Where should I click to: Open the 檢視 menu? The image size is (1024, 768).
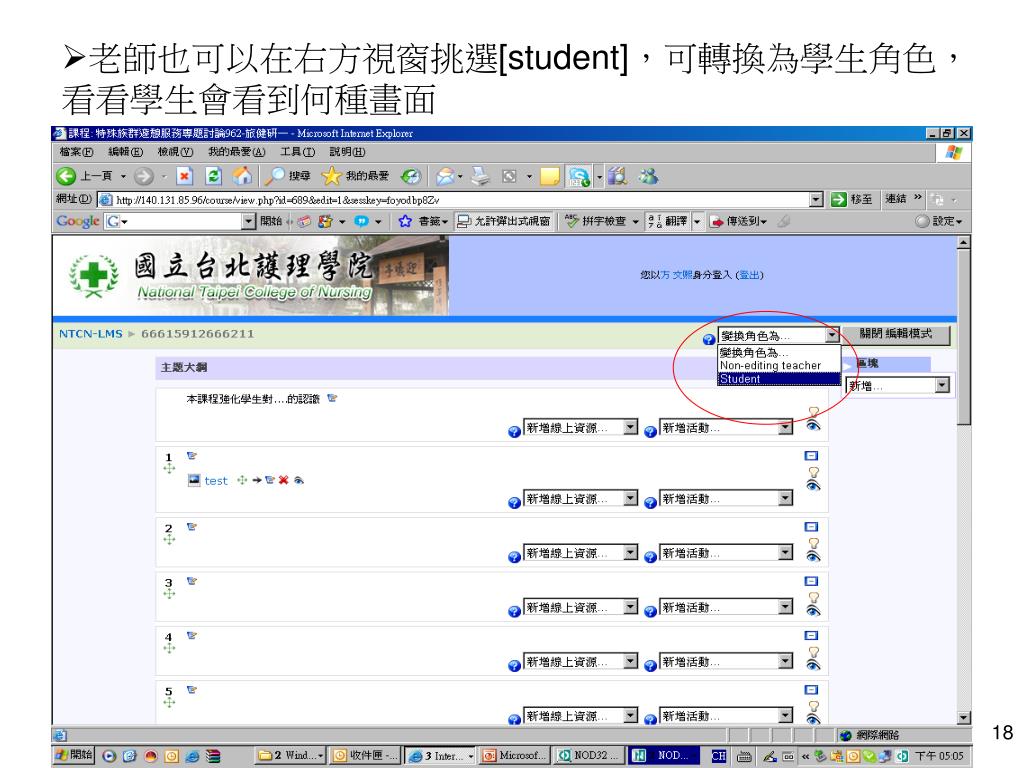(174, 152)
